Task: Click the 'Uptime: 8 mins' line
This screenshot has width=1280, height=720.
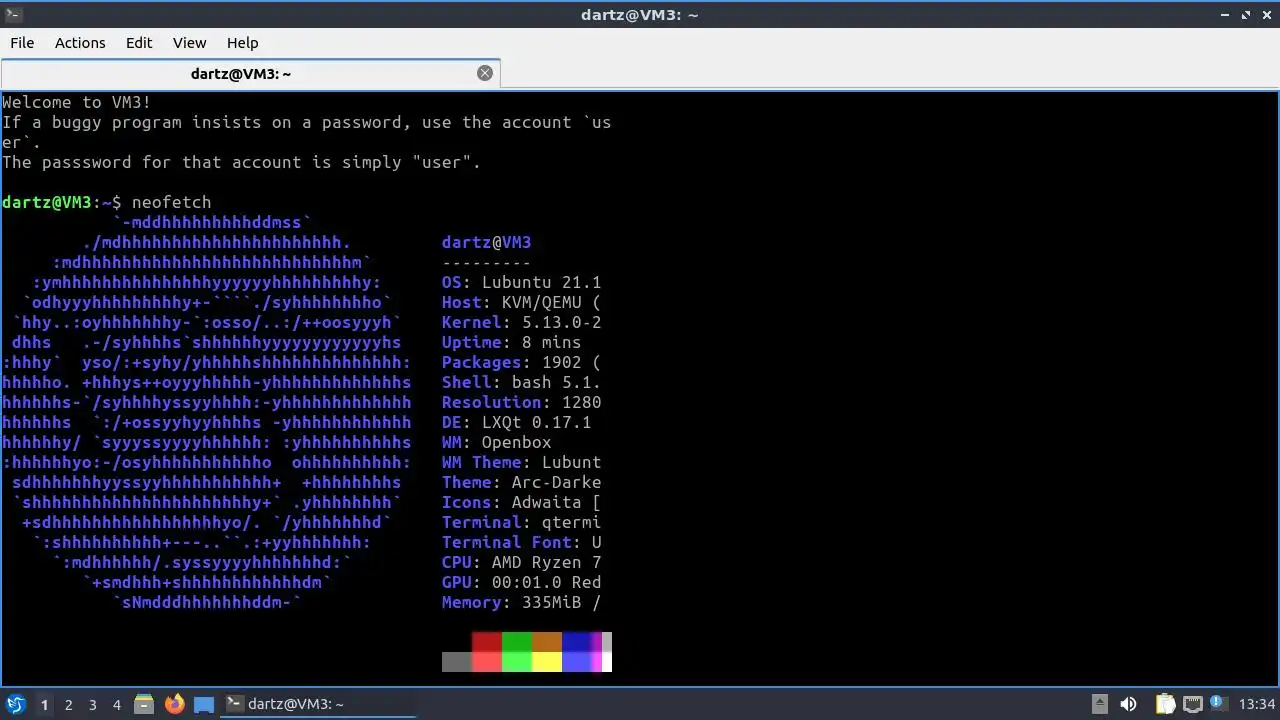Action: pyautogui.click(x=512, y=342)
